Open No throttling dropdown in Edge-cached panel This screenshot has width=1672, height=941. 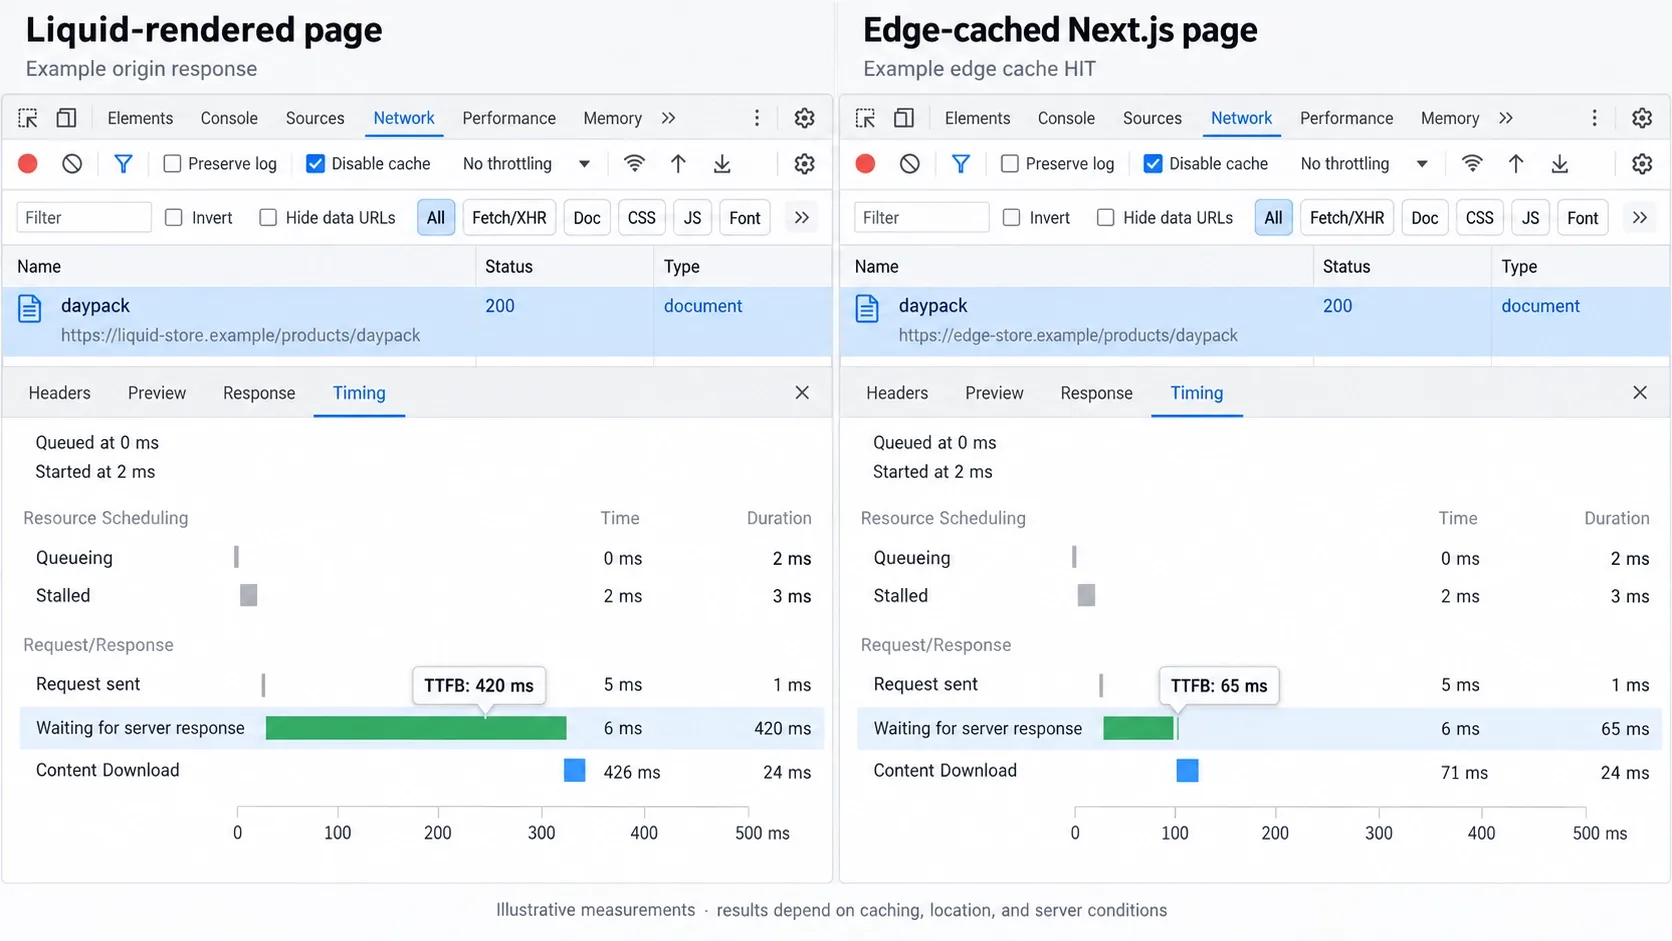[x=1364, y=163]
